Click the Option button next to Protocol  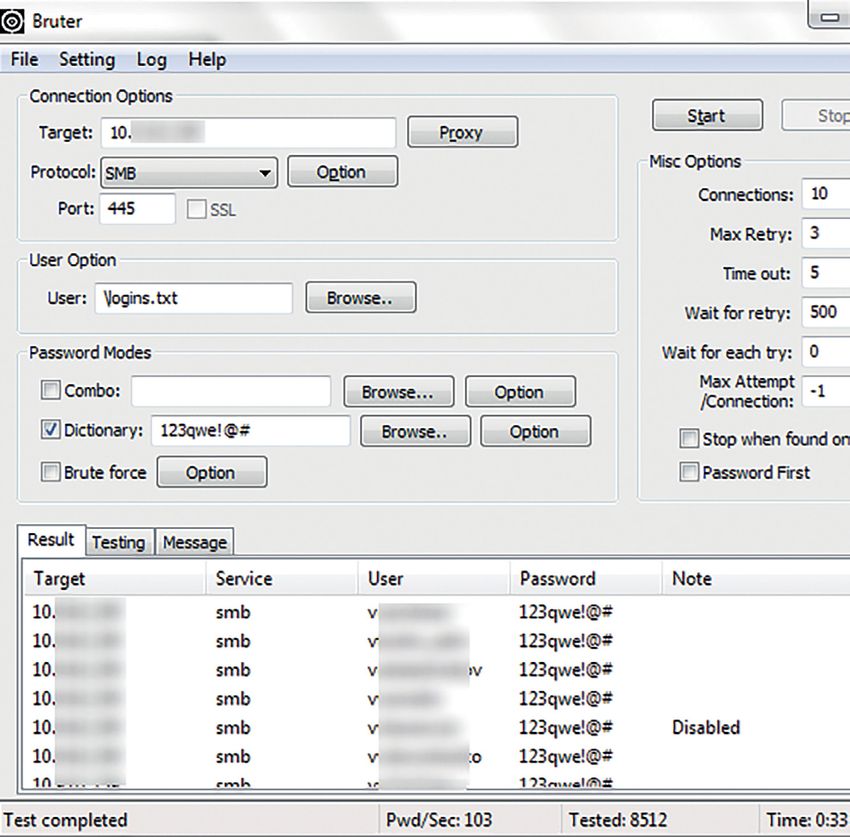point(342,172)
